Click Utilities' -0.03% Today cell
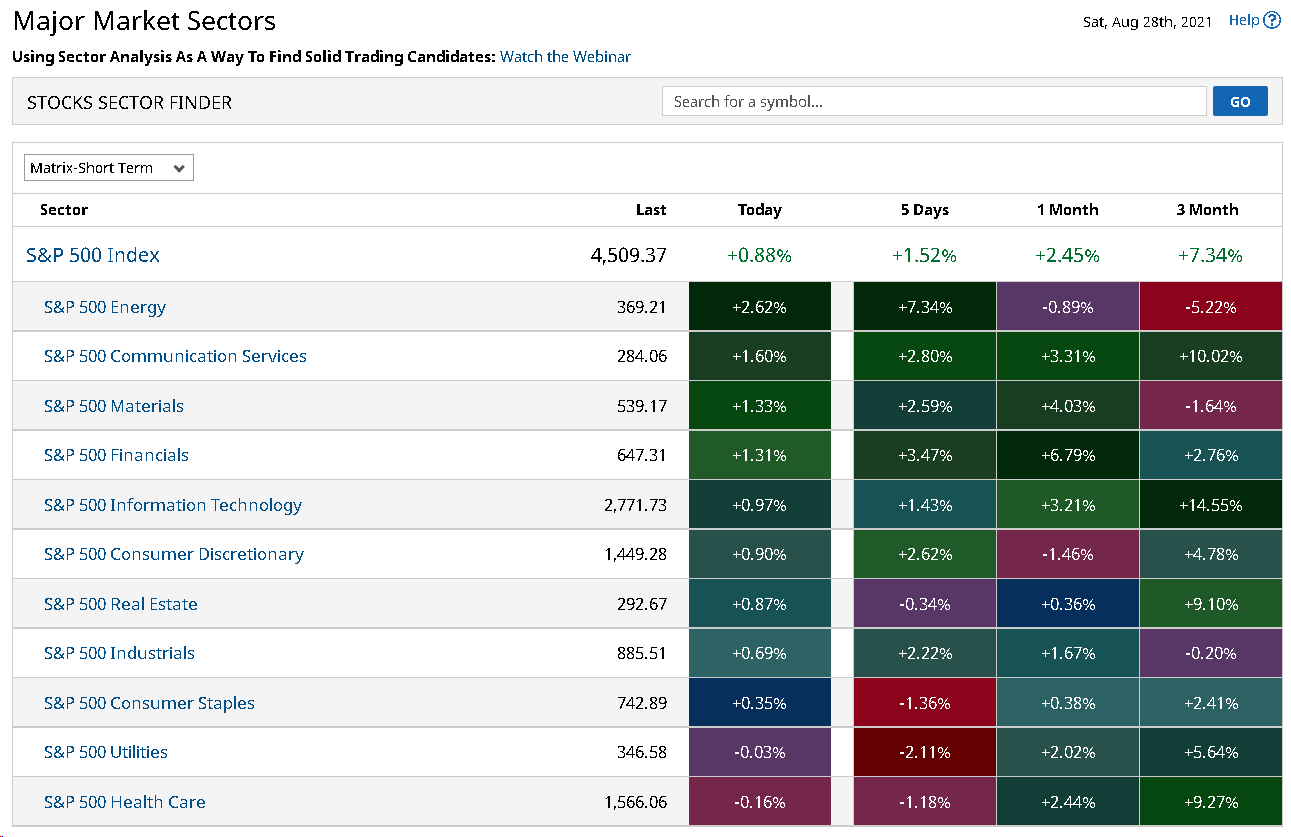Screen dimensions: 1291x837 coord(760,752)
